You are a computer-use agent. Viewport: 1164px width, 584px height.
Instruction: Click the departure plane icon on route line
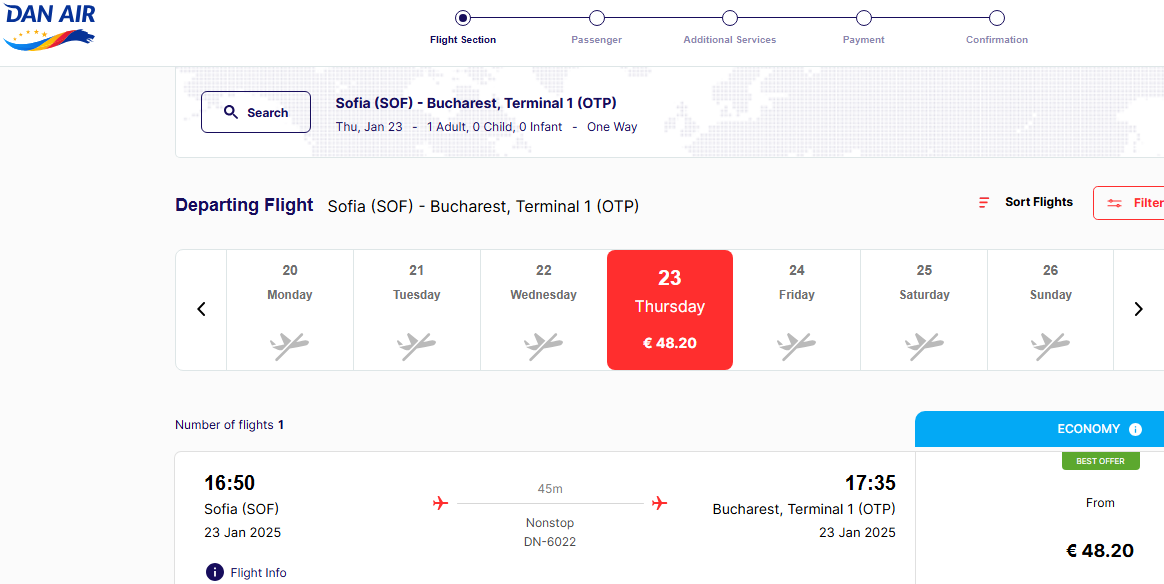(441, 503)
